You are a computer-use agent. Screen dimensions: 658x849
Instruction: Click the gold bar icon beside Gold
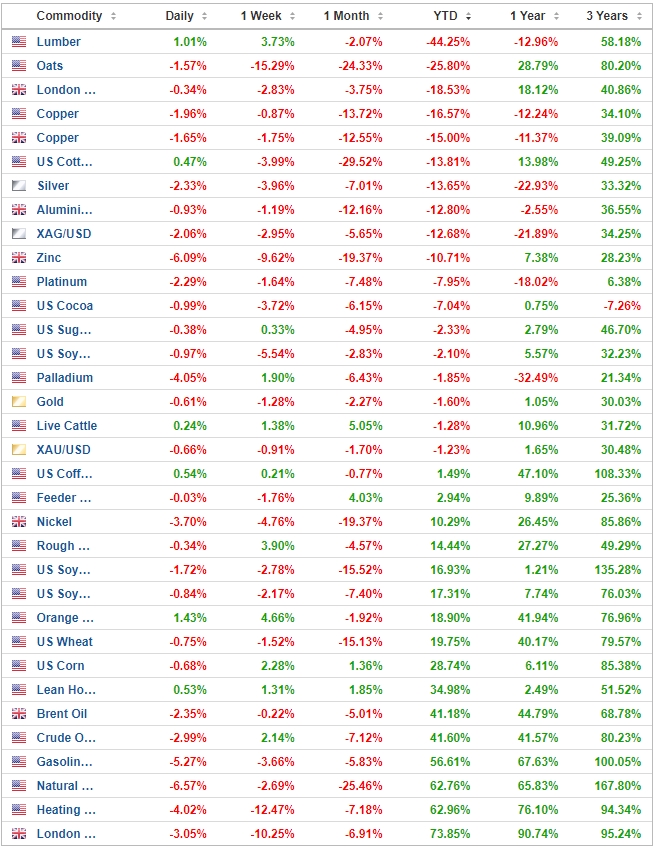19,402
